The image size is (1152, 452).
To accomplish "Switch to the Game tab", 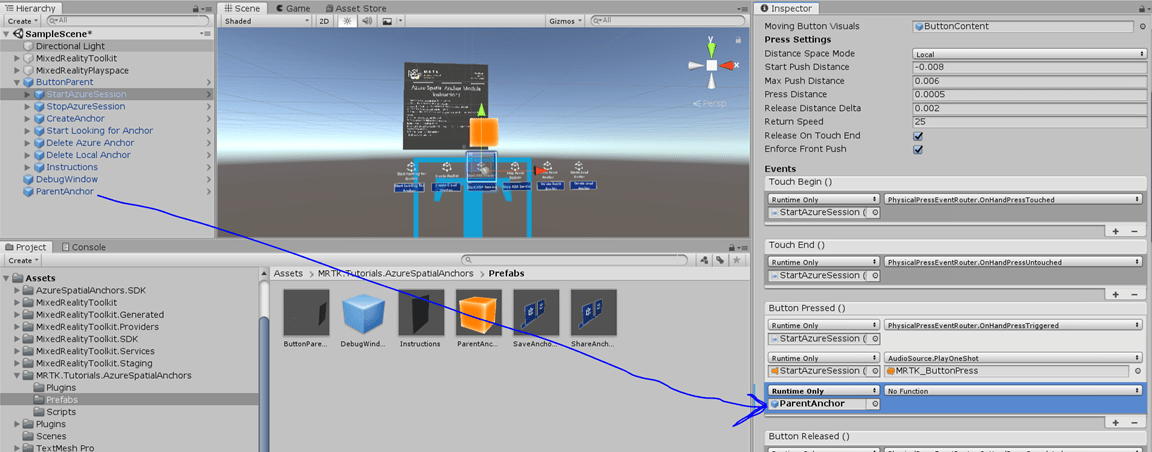I will pyautogui.click(x=292, y=8).
